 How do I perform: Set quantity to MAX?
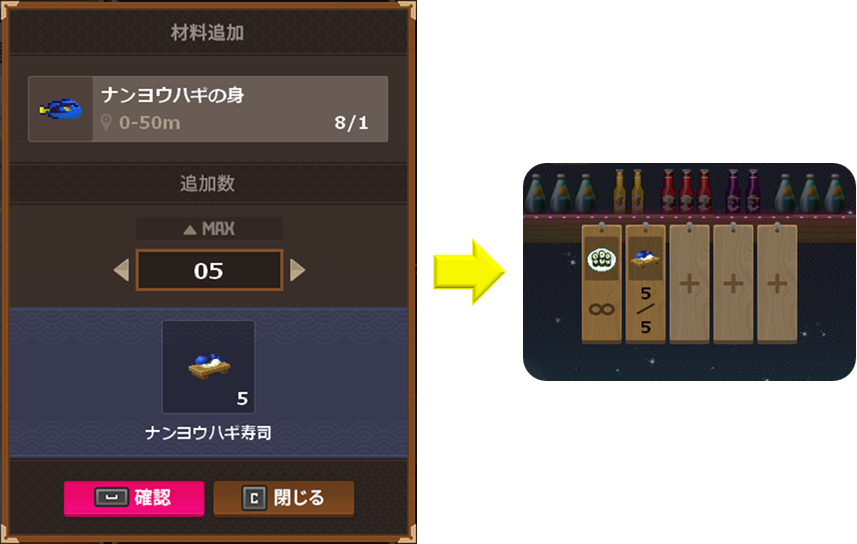pos(209,229)
